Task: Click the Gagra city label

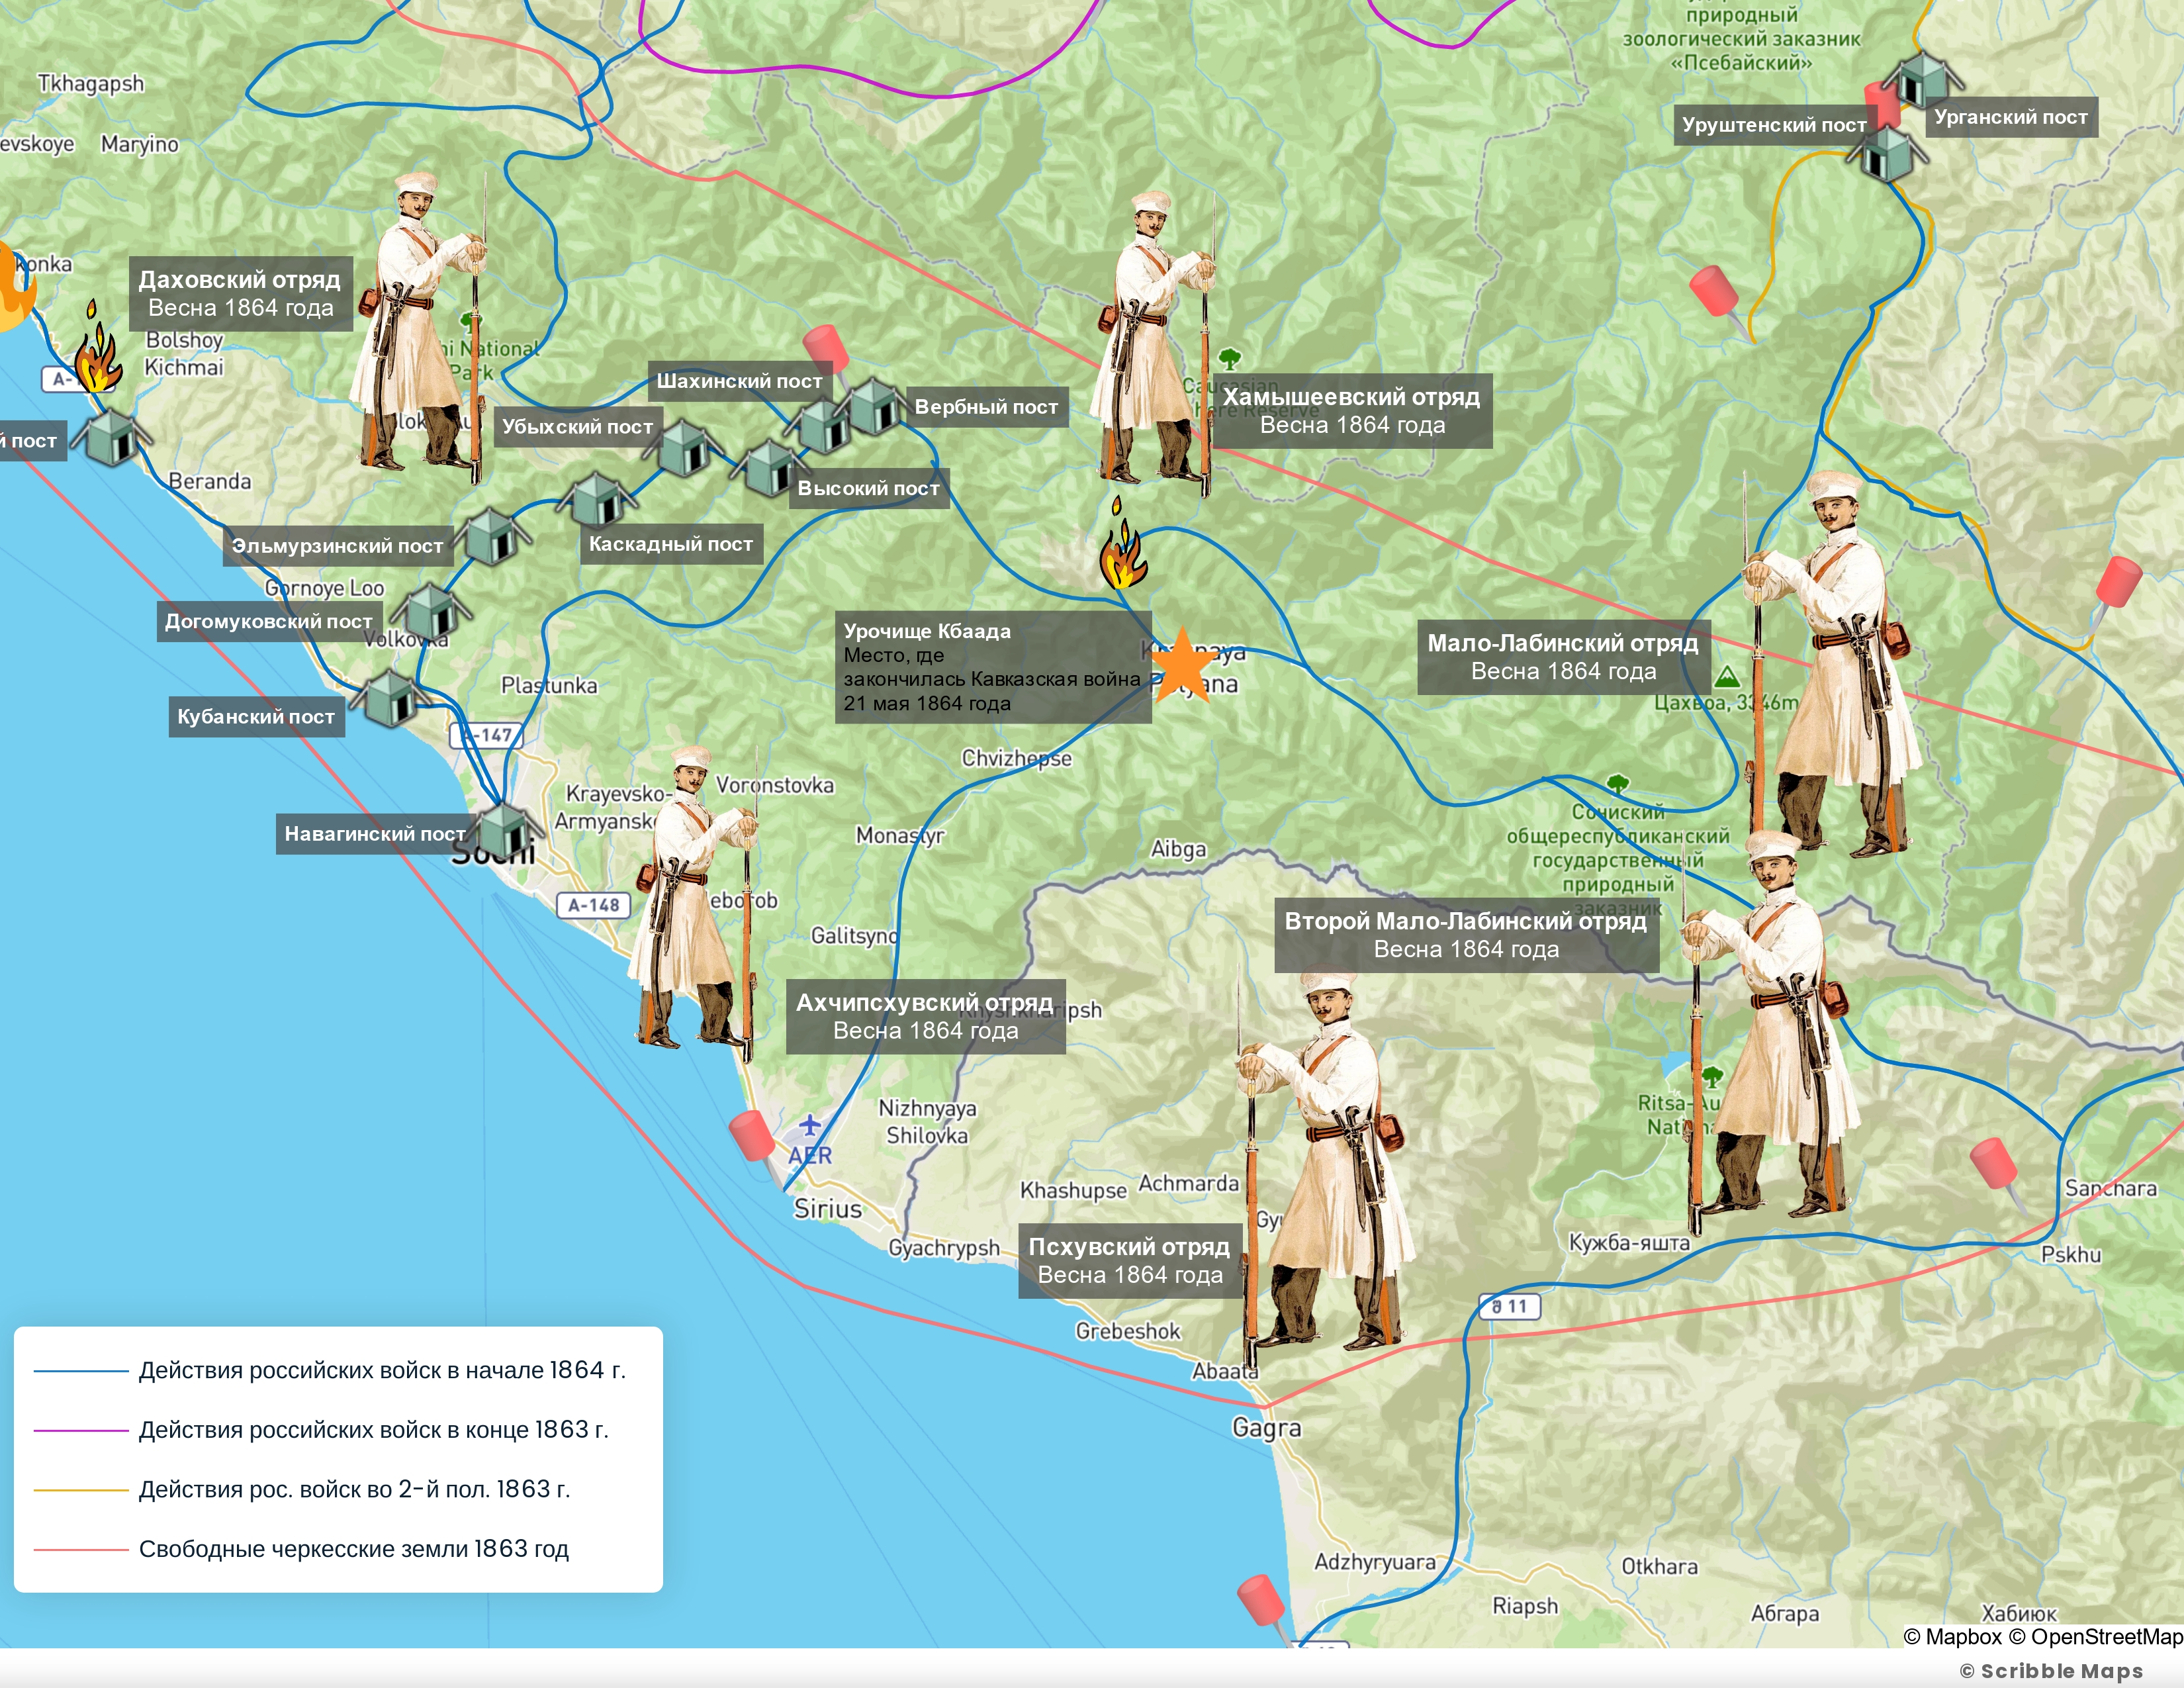Action: point(1267,1428)
